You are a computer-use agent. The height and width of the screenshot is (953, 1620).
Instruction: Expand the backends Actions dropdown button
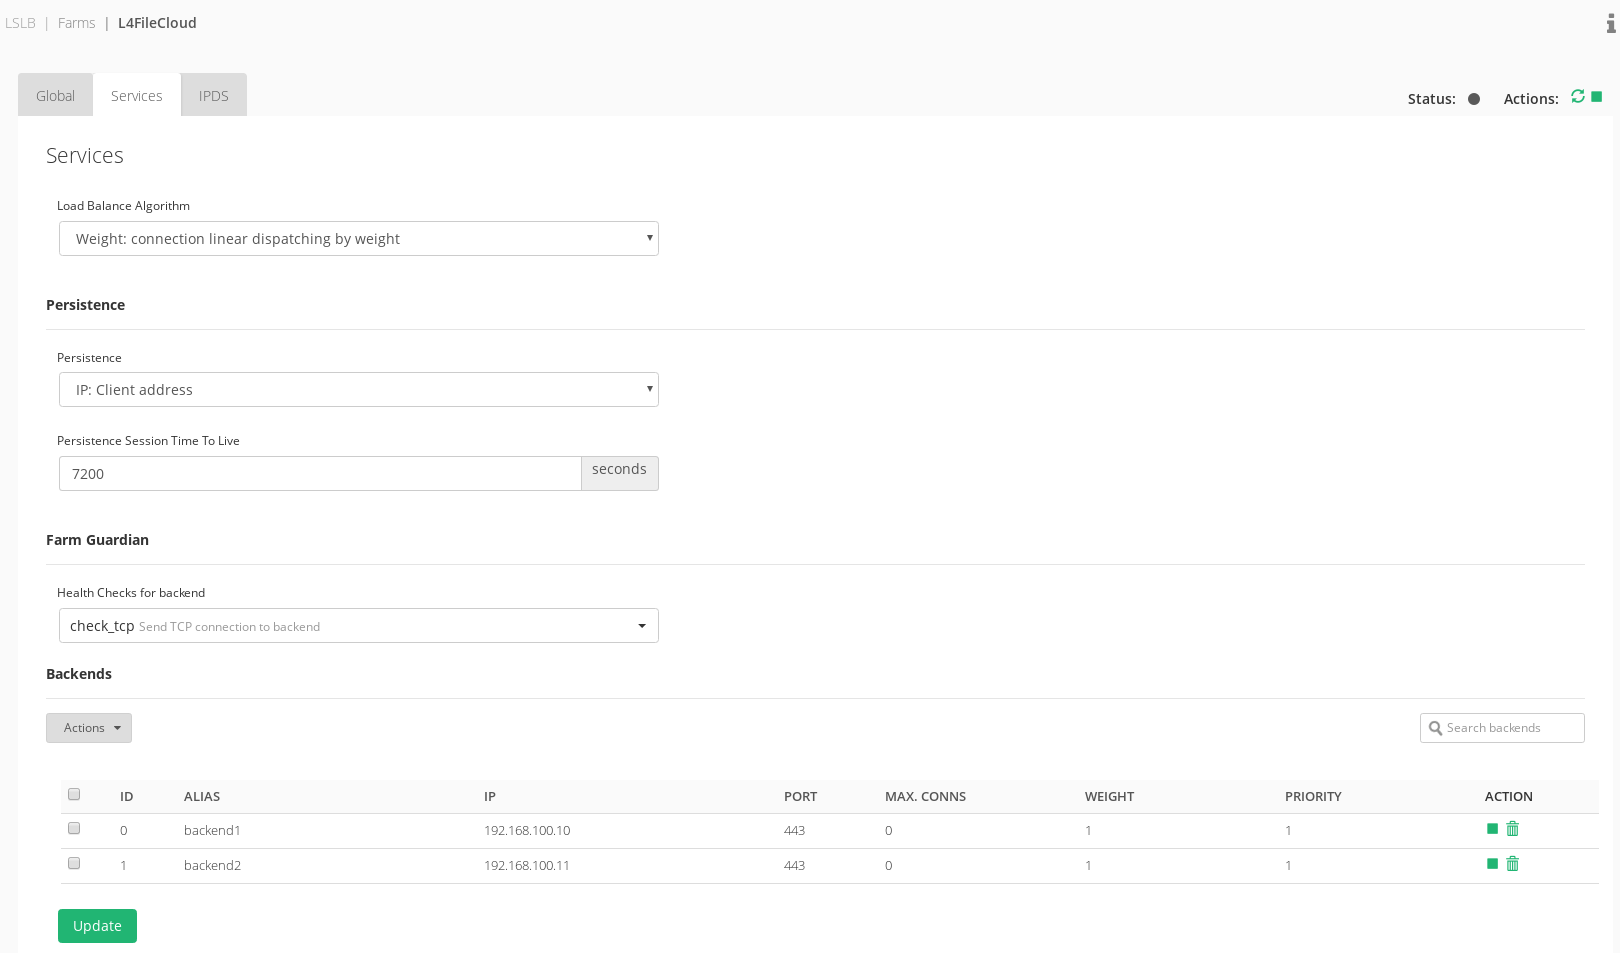(89, 728)
